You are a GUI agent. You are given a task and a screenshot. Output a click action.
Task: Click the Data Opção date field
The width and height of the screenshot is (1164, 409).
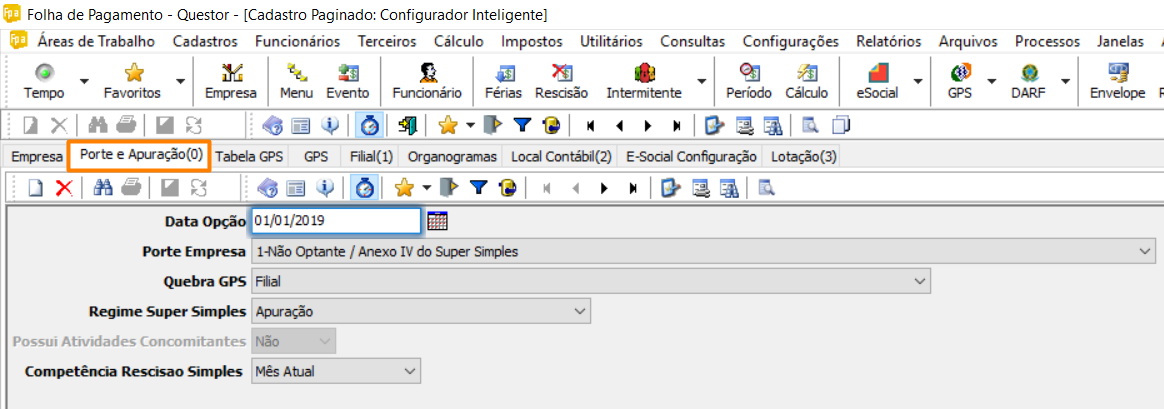pos(336,220)
